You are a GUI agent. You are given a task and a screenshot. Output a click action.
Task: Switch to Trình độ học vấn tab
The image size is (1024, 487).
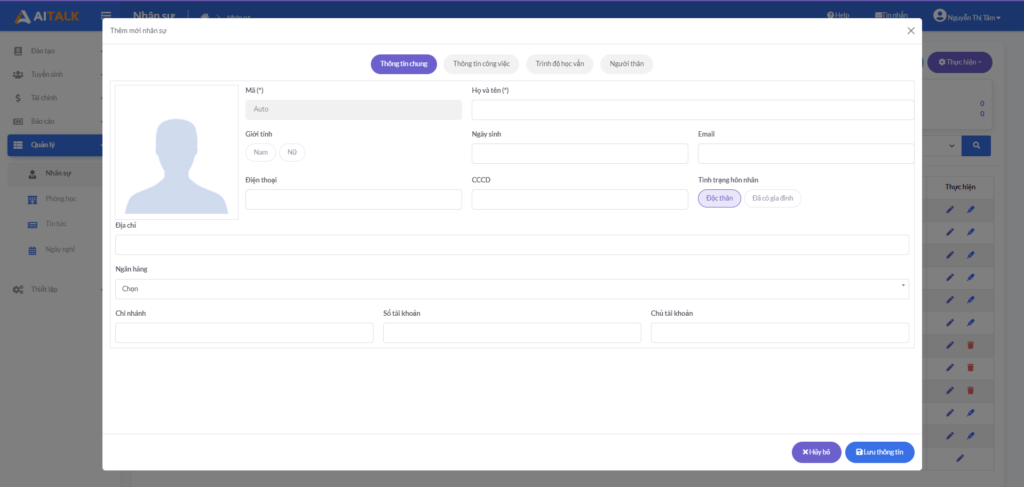coord(560,64)
